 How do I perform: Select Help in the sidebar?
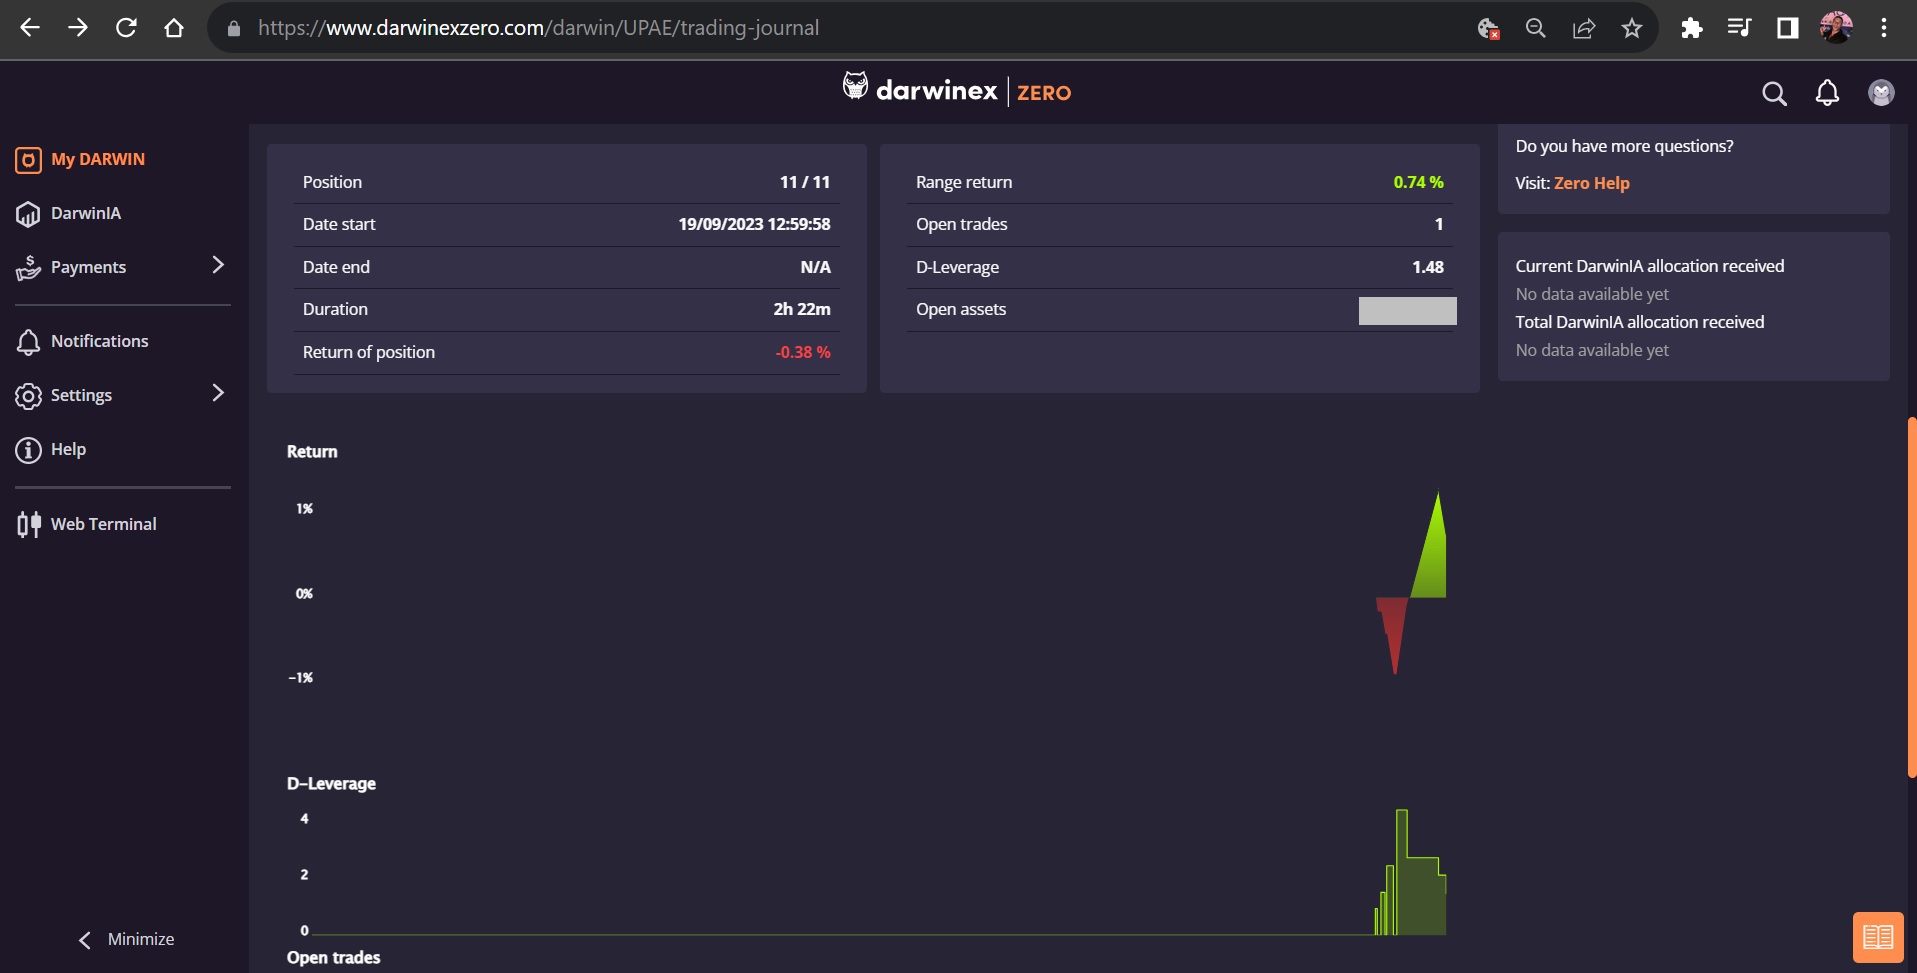click(68, 449)
